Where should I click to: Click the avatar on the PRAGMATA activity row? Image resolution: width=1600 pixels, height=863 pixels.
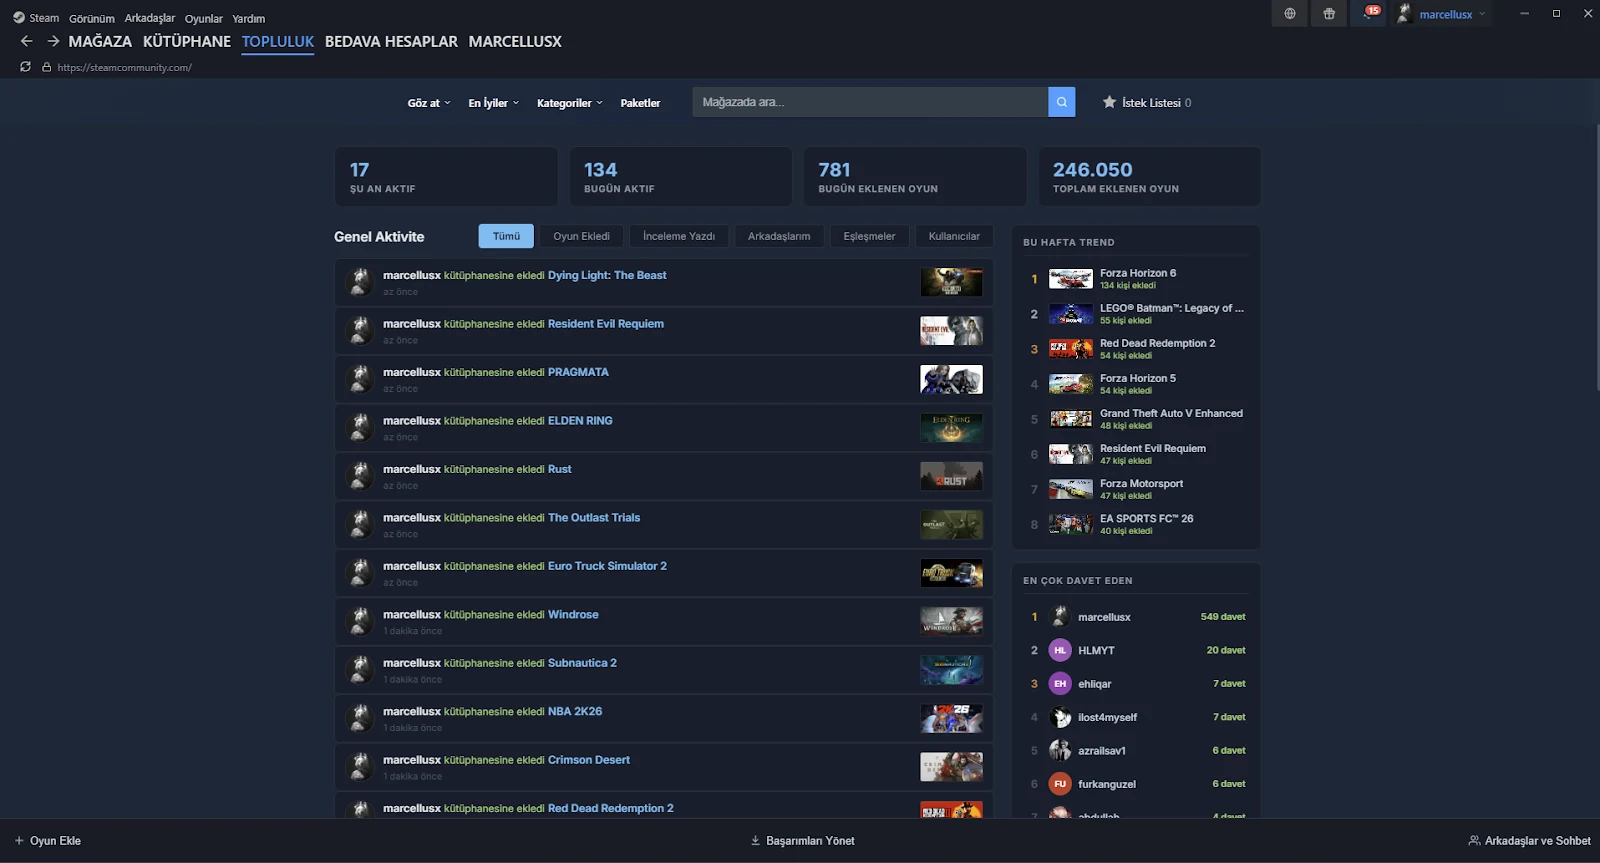tap(360, 379)
